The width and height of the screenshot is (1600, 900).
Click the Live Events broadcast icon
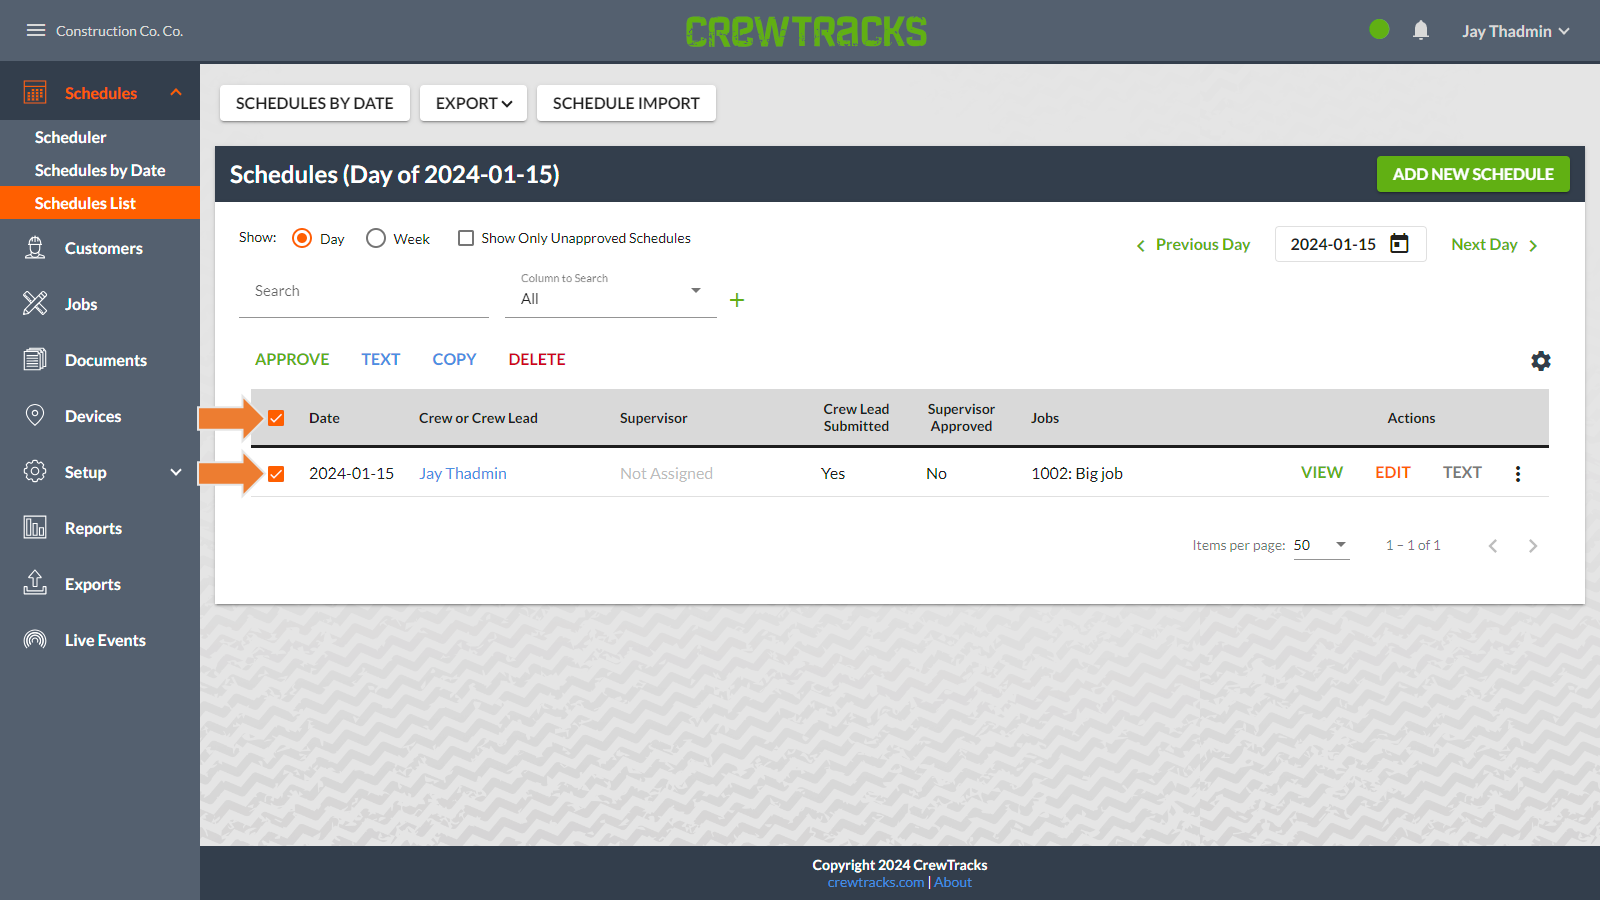click(35, 640)
